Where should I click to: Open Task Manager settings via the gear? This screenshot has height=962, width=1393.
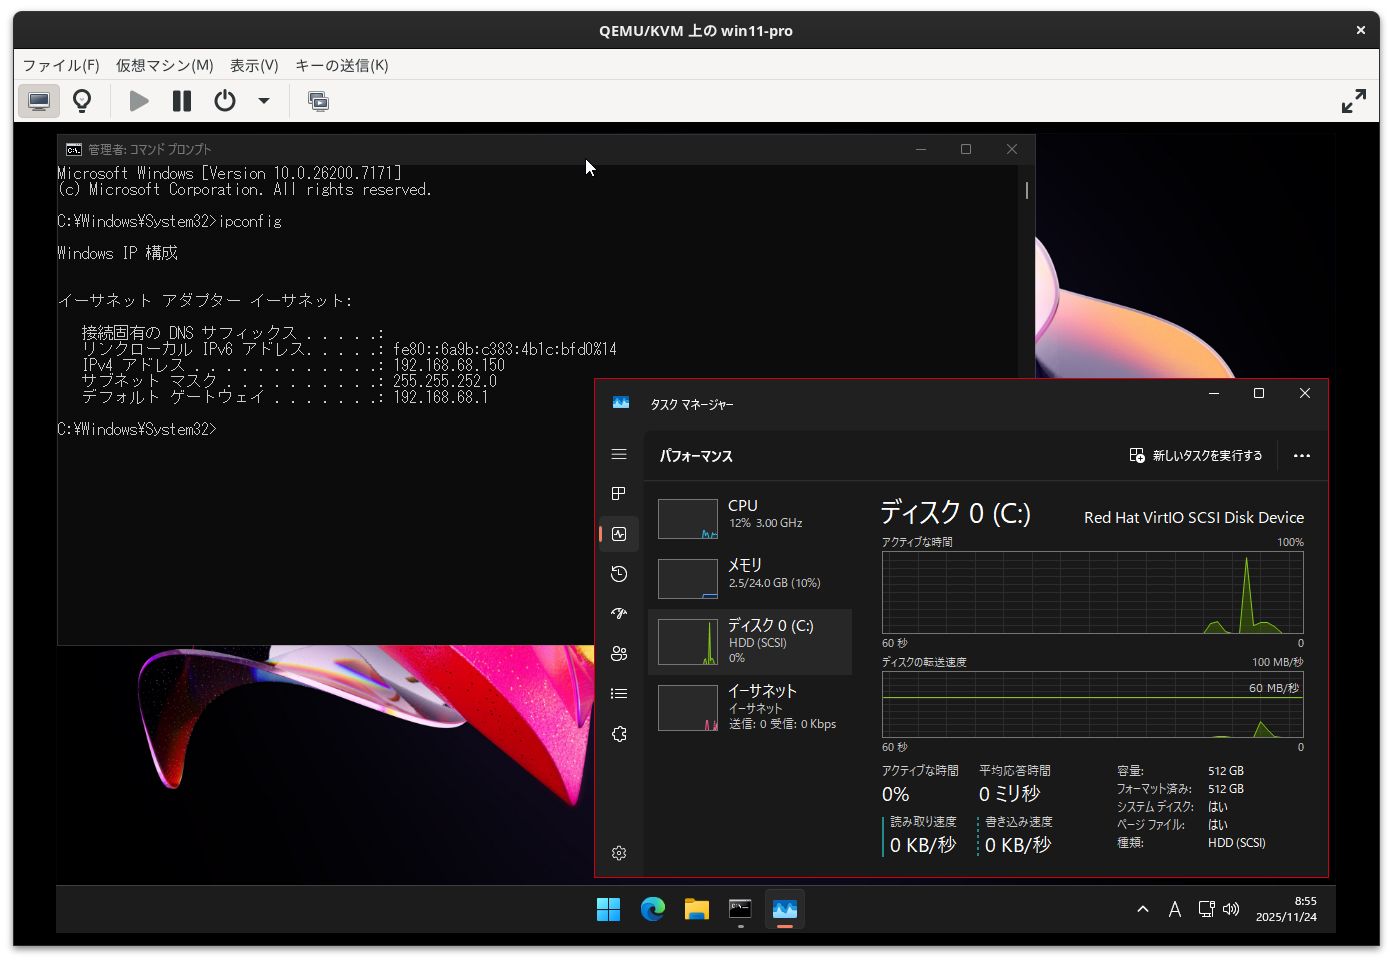[619, 852]
